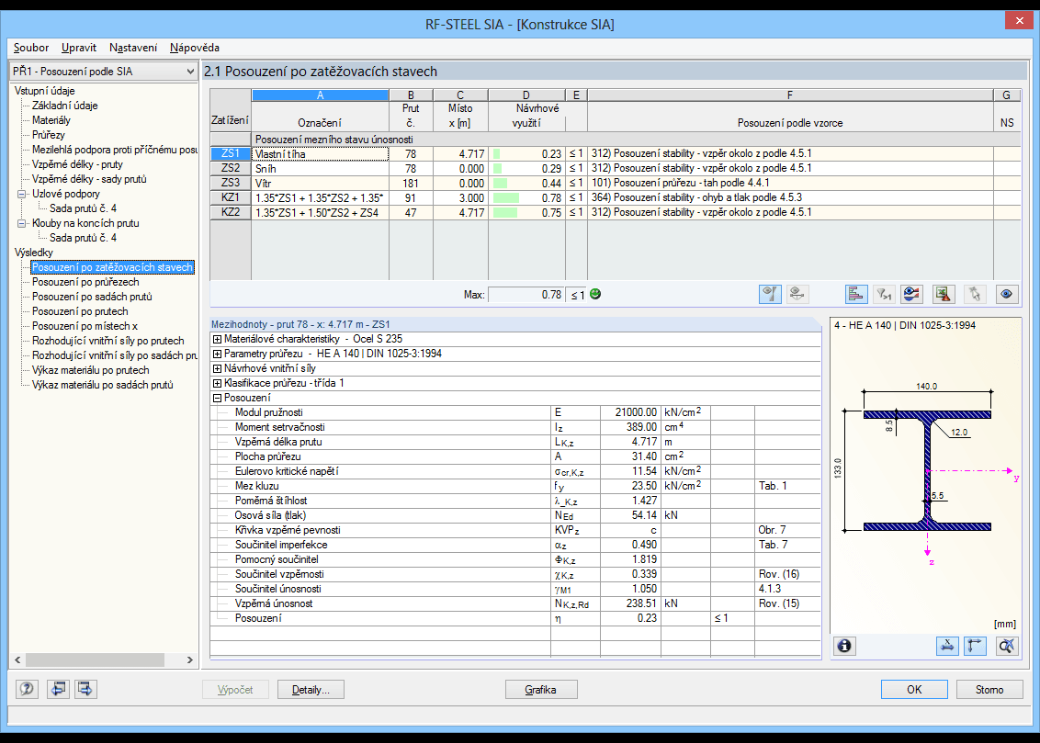Toggle colored relation bars in table
Image resolution: width=1040 pixels, height=743 pixels.
[x=856, y=294]
